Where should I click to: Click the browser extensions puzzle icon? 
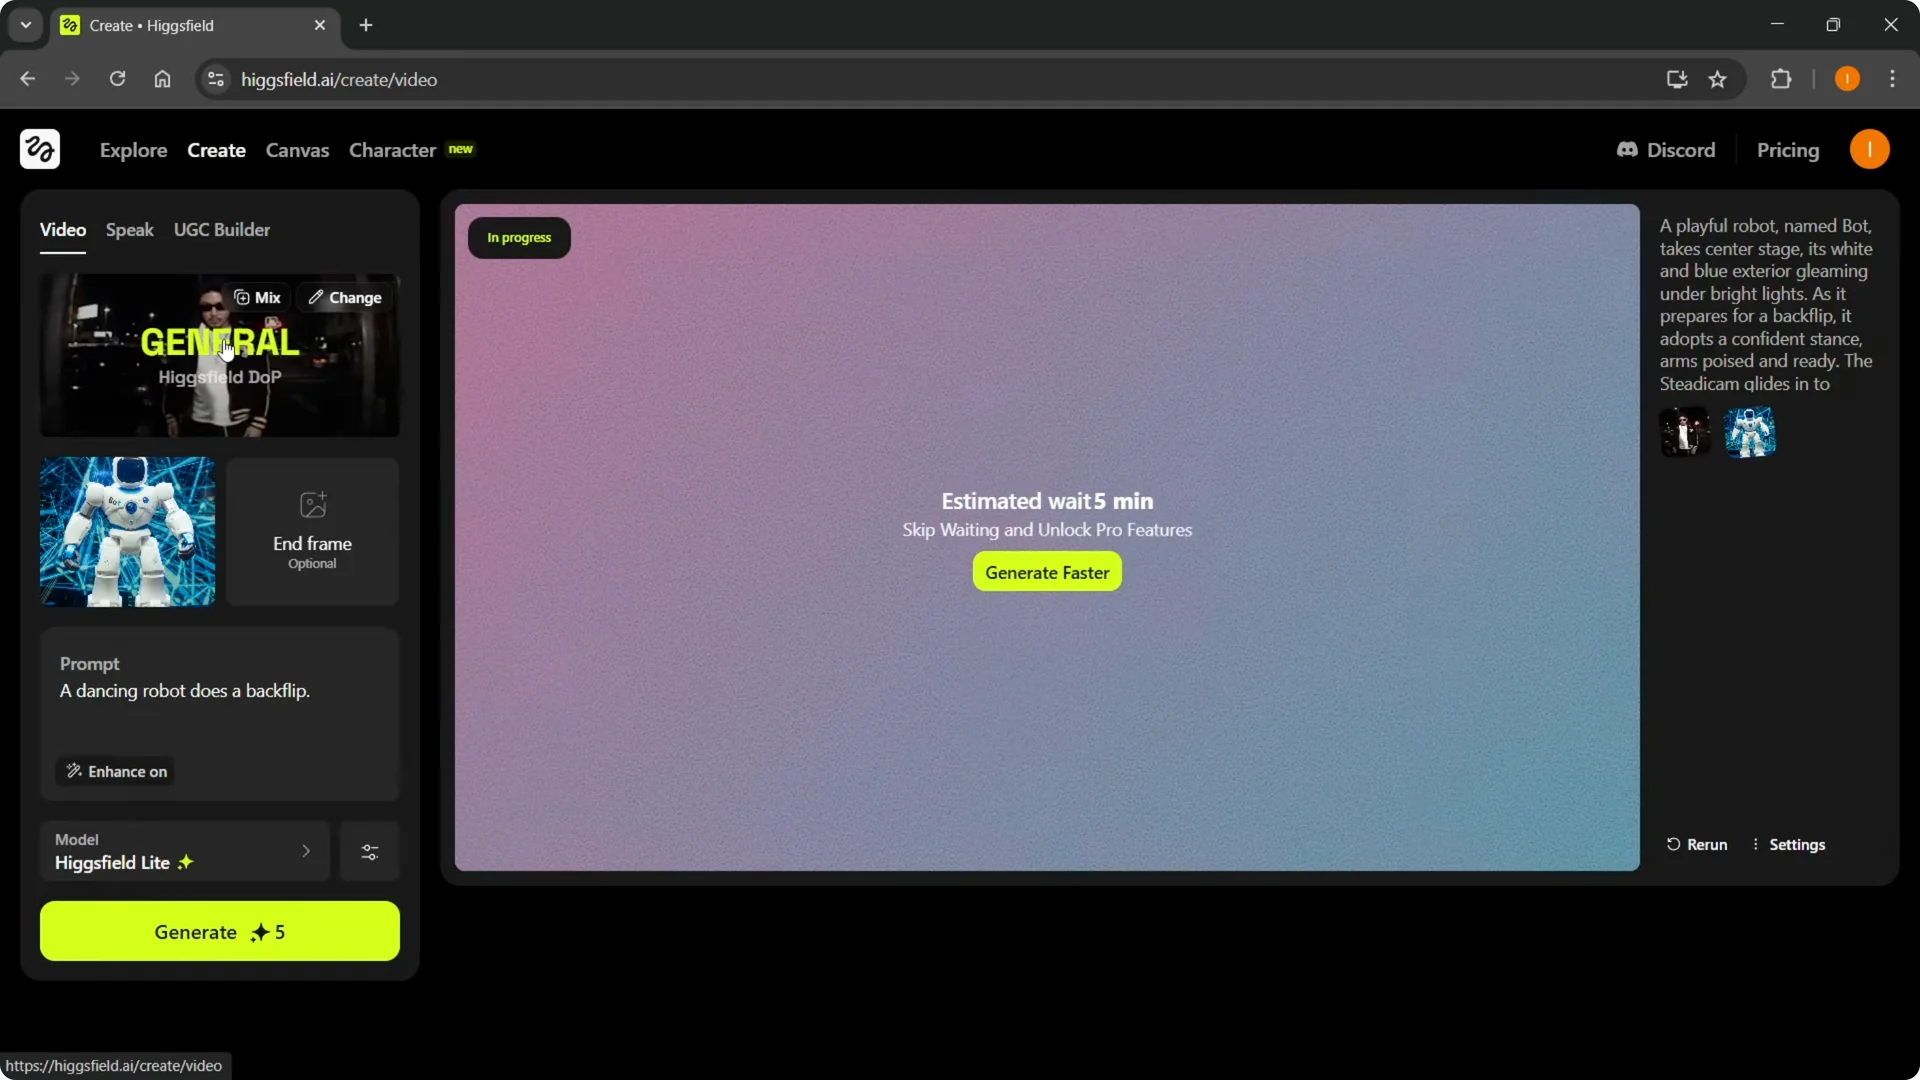1783,79
